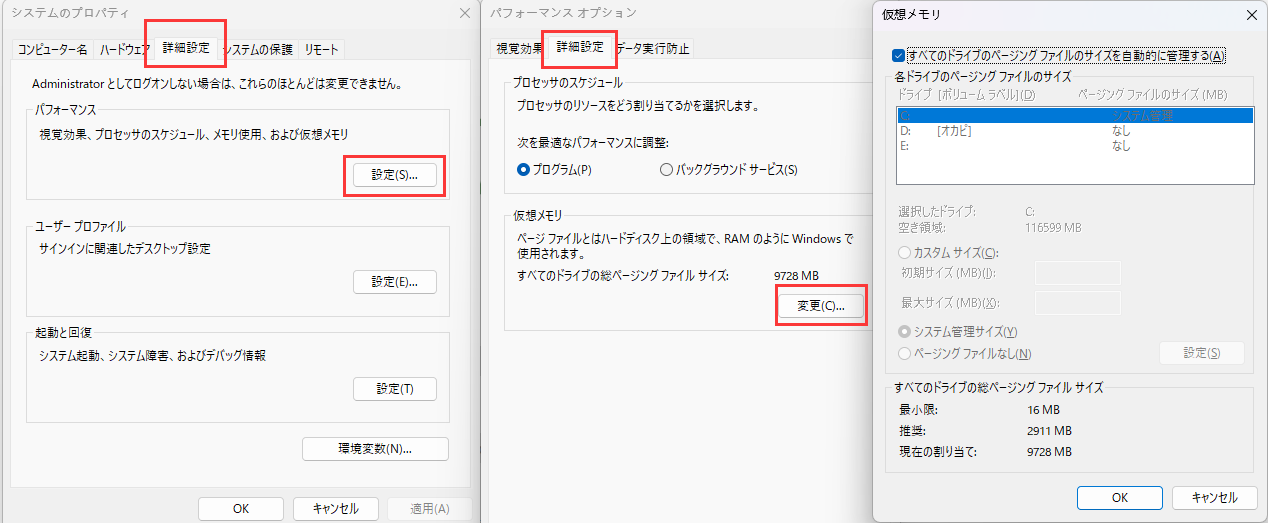This screenshot has height=523, width=1268.
Task: Open the システムの保護 tab
Action: (x=259, y=49)
